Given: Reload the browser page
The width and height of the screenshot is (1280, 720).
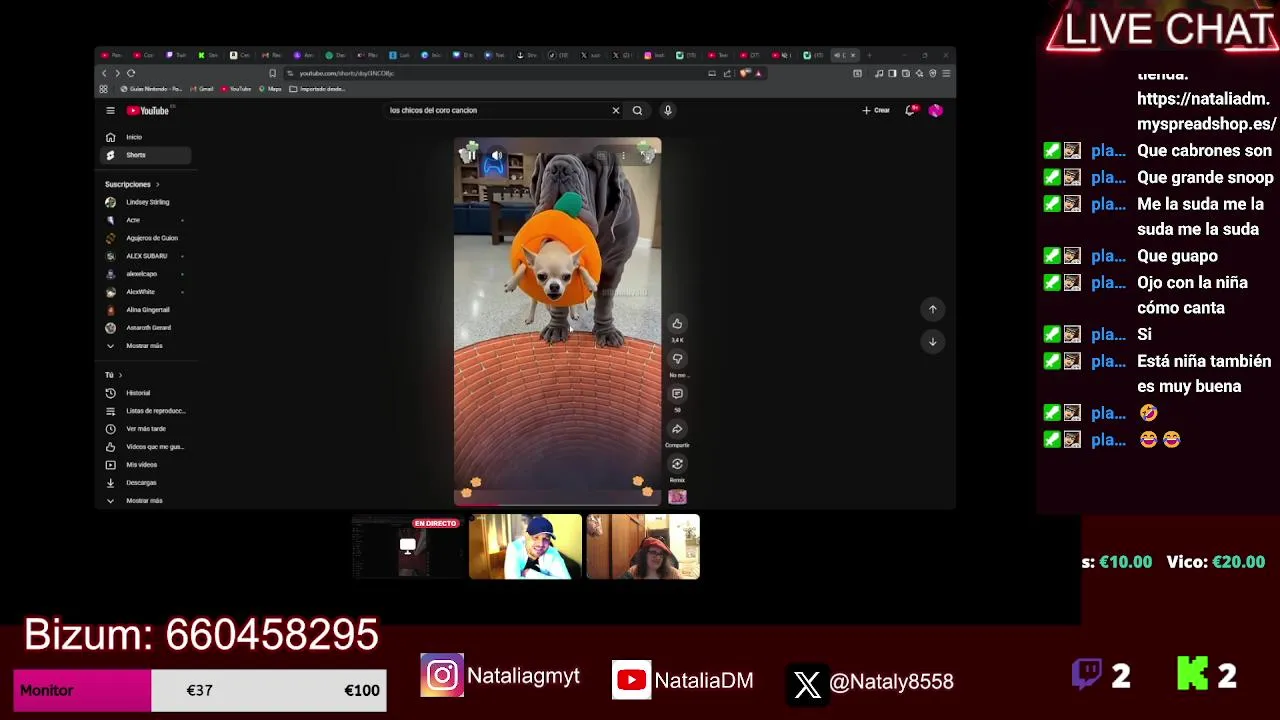Looking at the screenshot, I should coord(131,73).
